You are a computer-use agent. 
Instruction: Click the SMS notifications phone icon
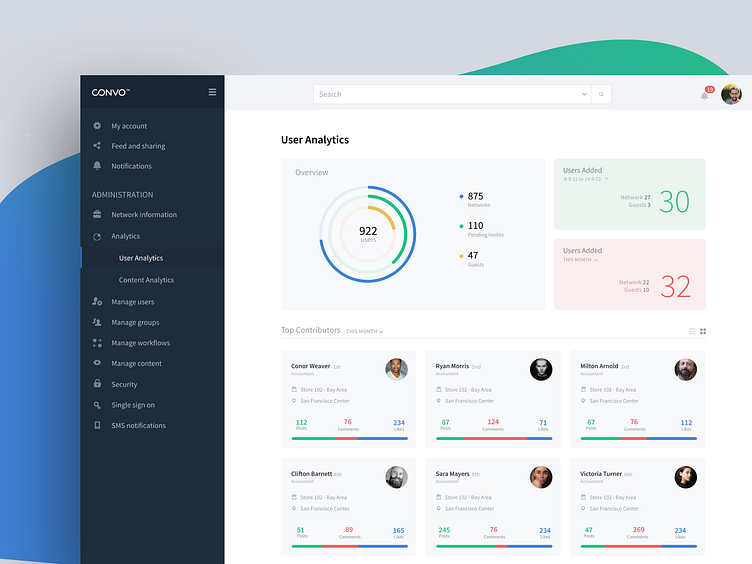[x=97, y=425]
